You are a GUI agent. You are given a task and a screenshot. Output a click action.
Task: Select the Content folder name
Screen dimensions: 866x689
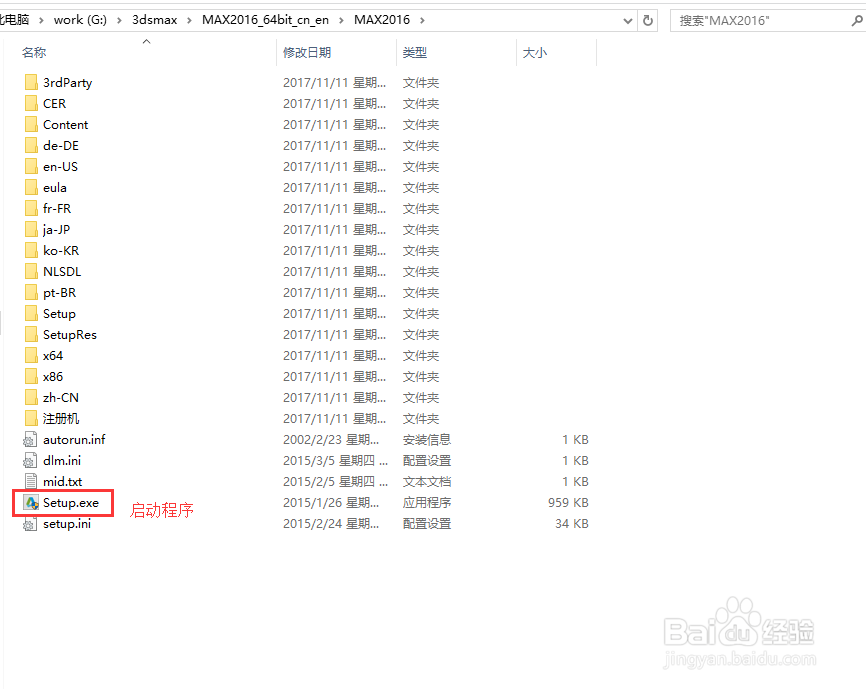pyautogui.click(x=65, y=125)
